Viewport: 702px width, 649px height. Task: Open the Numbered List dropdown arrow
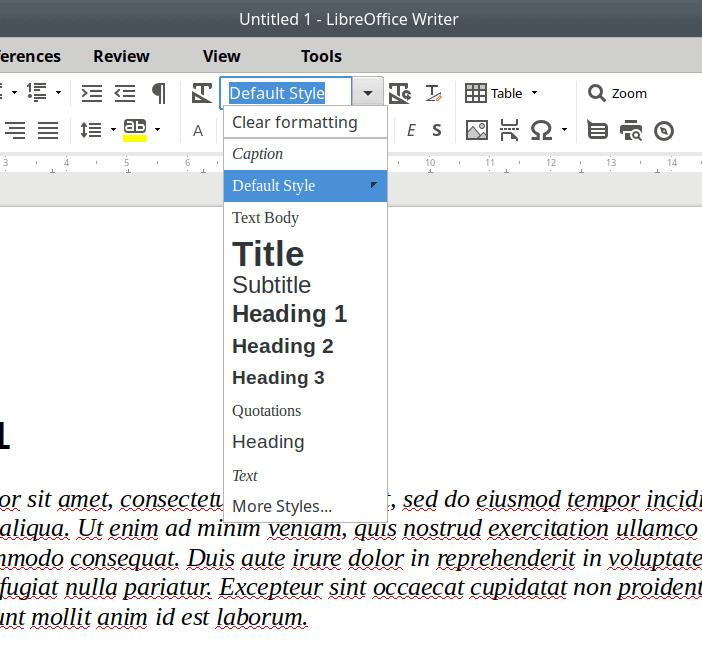pos(58,93)
